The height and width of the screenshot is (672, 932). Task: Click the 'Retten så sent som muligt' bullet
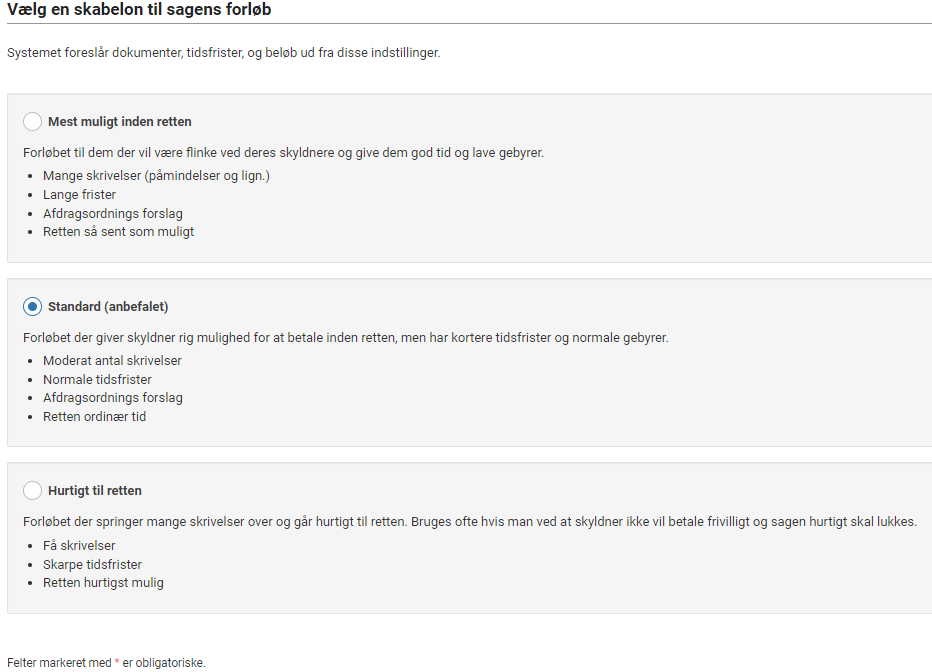[x=118, y=232]
